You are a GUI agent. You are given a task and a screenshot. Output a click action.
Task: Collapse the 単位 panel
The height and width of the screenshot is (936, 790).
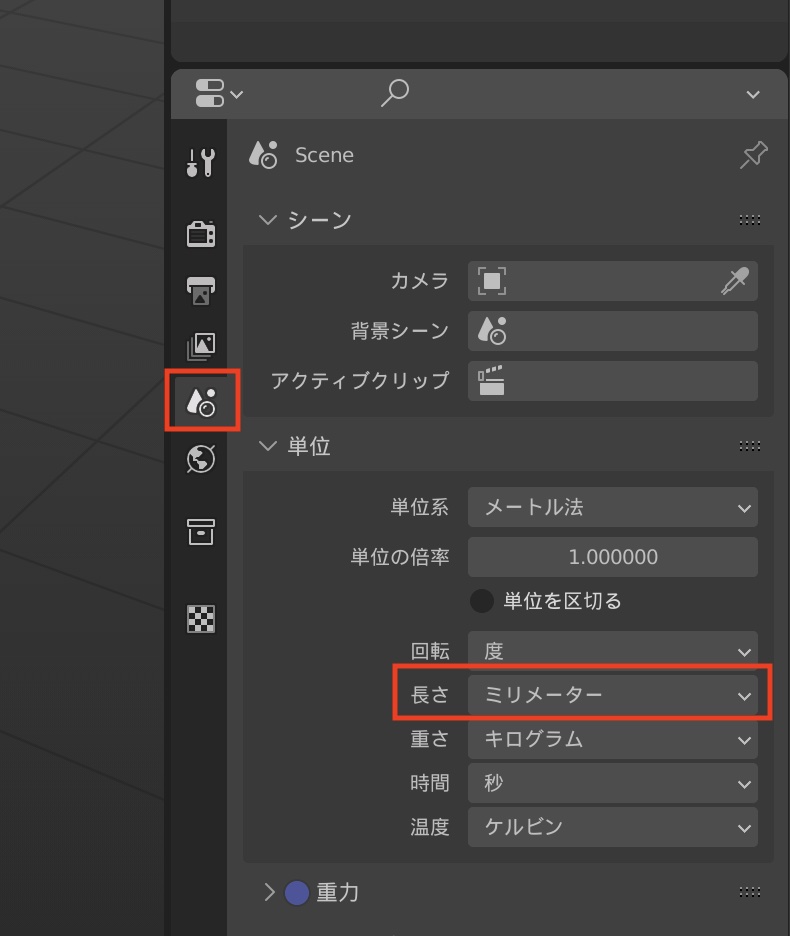[267, 446]
